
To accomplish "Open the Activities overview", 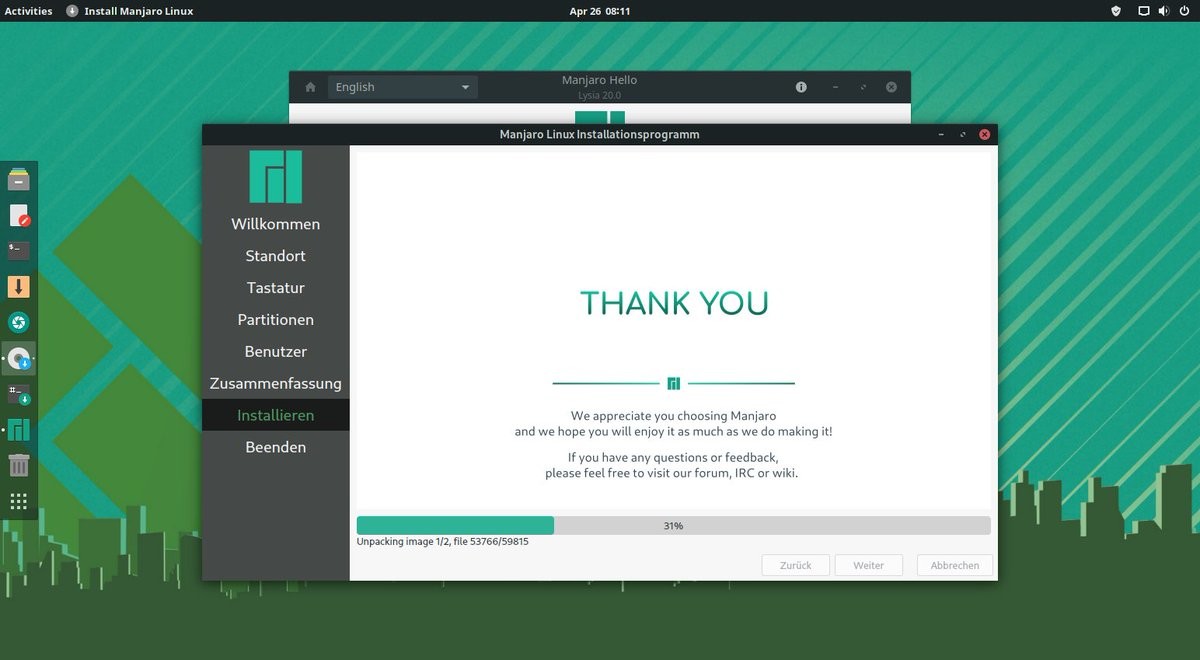I will click(x=28, y=11).
